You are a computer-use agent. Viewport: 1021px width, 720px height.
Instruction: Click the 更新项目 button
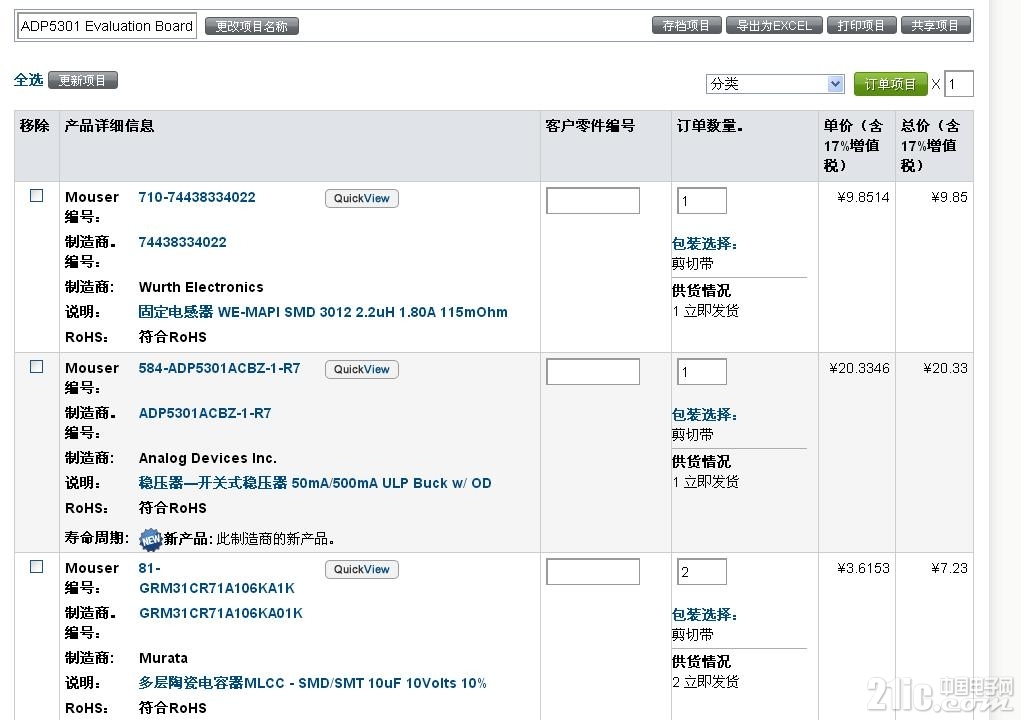point(83,80)
